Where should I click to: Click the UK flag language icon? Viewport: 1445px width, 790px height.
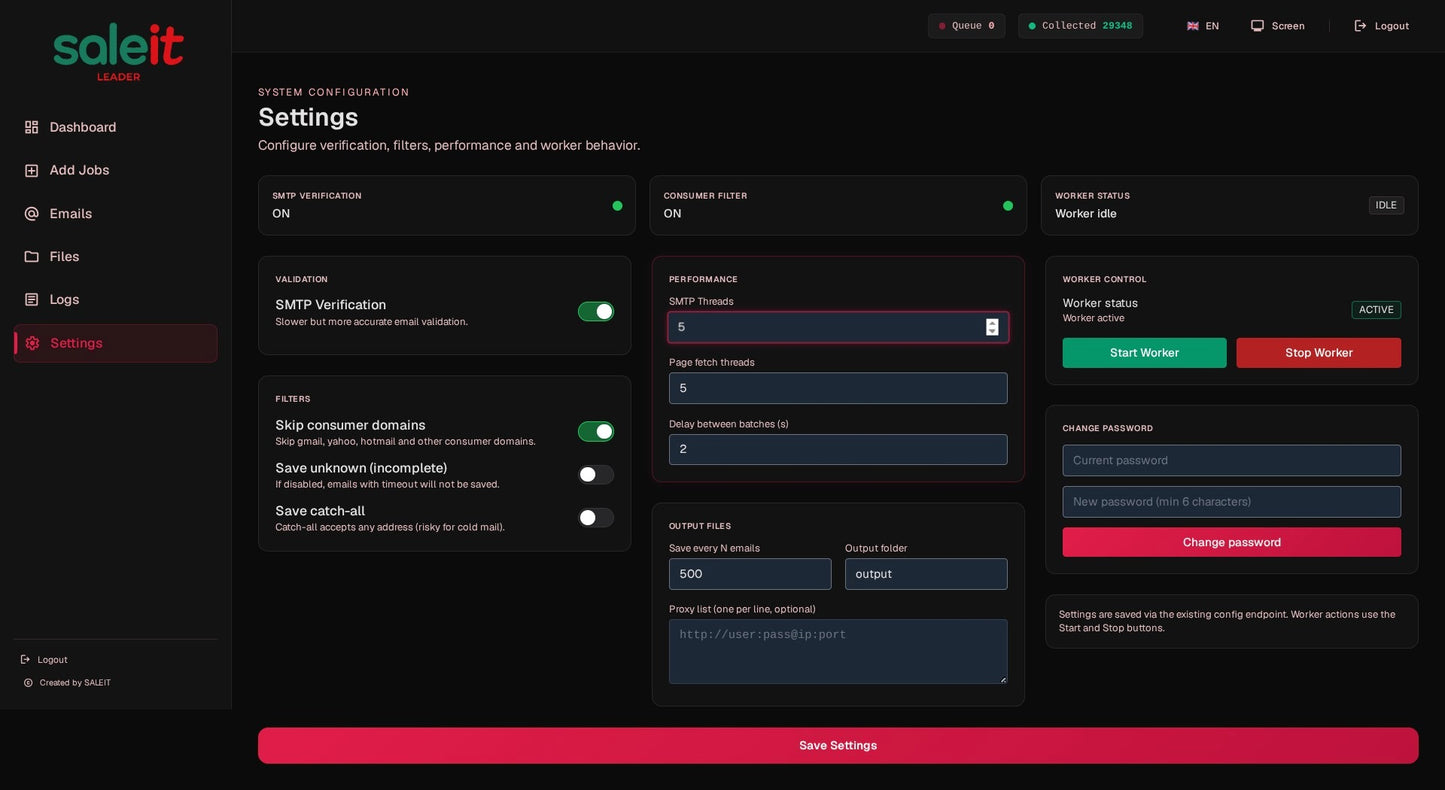coord(1193,26)
